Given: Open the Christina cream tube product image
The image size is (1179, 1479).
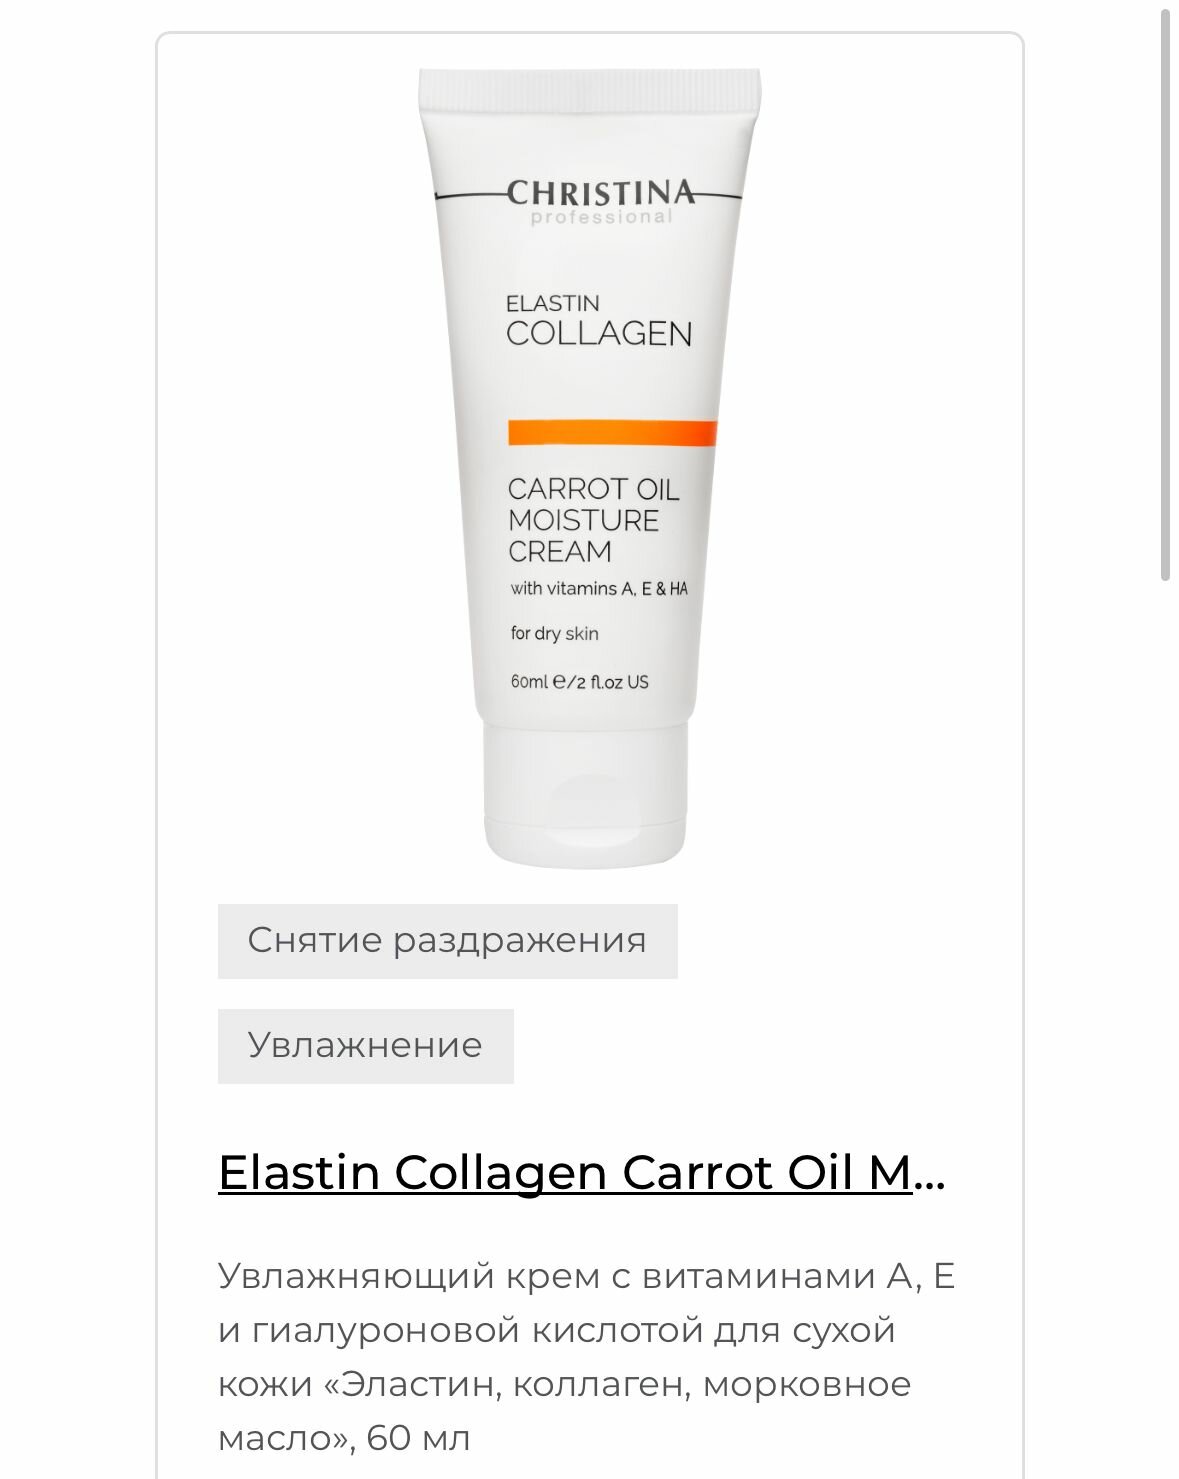Looking at the screenshot, I should [590, 468].
